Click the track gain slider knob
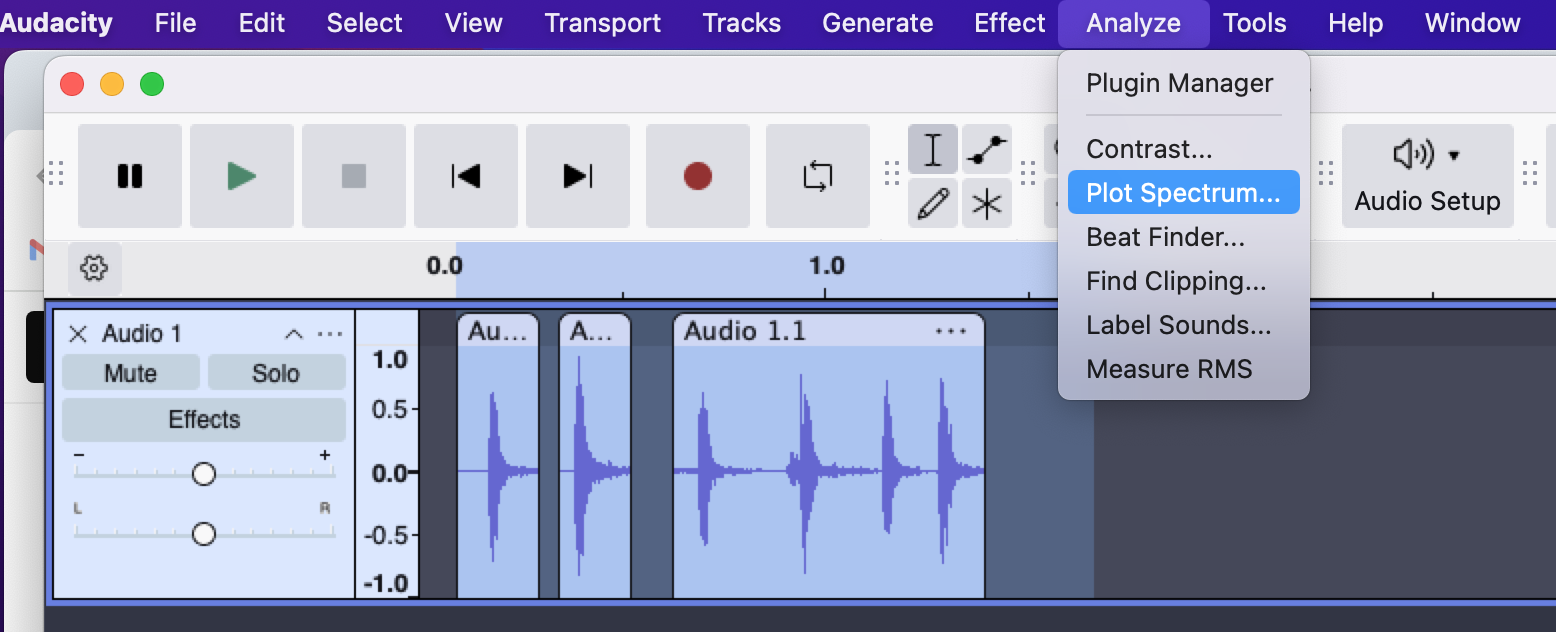This screenshot has width=1556, height=632. 204,473
